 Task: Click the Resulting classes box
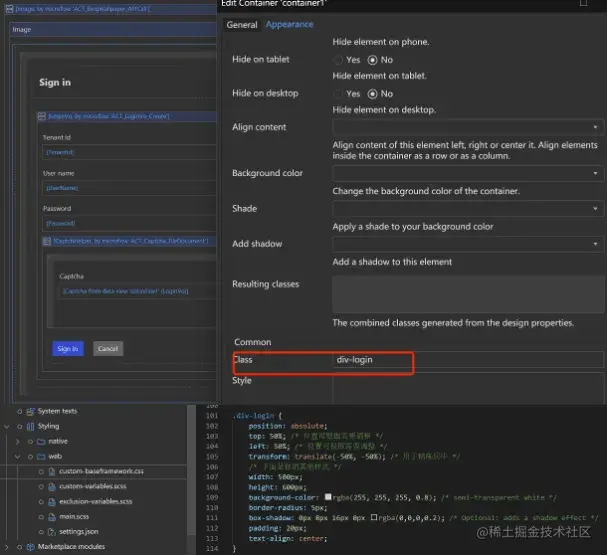(x=468, y=294)
